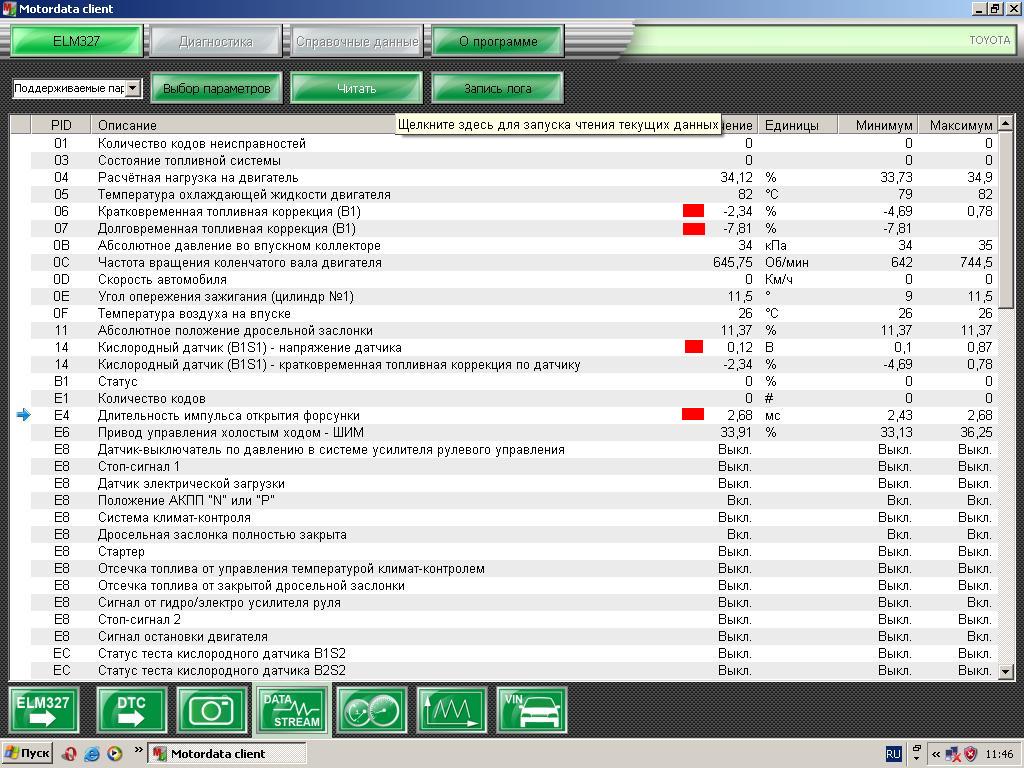Open the ELM327 connection icon at bottom
The image size is (1024, 768).
(44, 711)
